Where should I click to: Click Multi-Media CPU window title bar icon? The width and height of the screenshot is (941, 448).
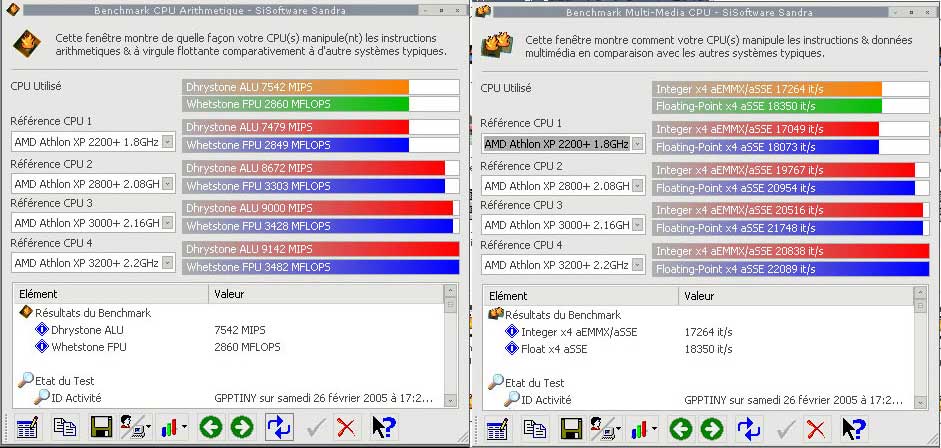coord(484,10)
